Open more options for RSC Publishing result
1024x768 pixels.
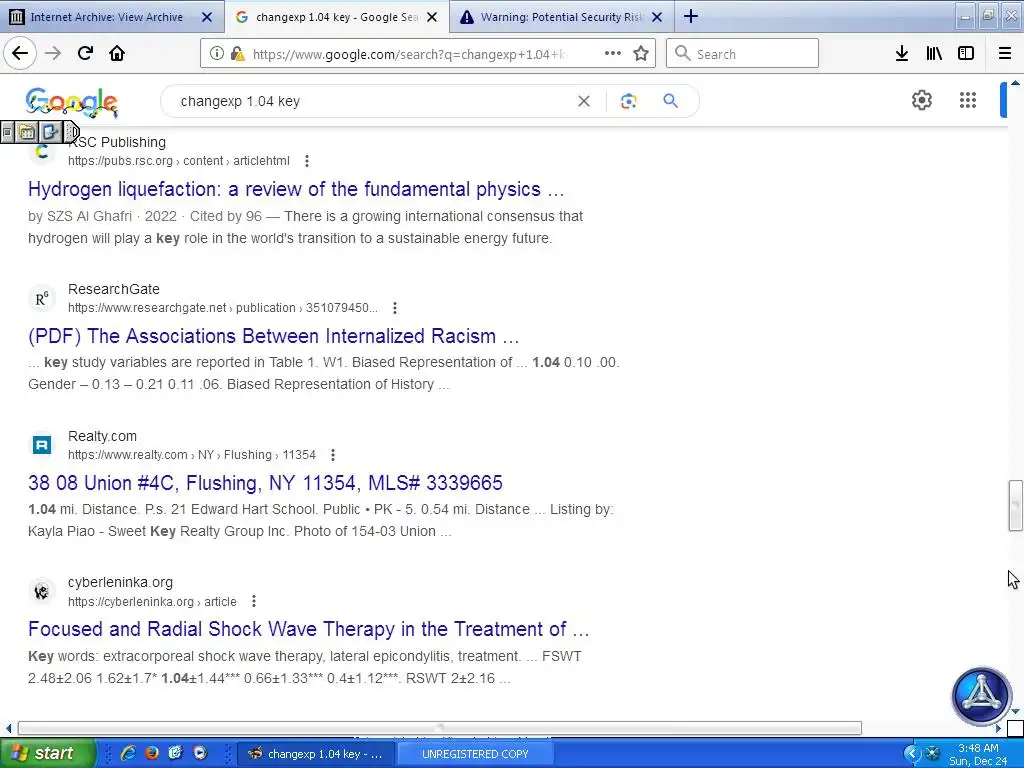click(x=306, y=161)
